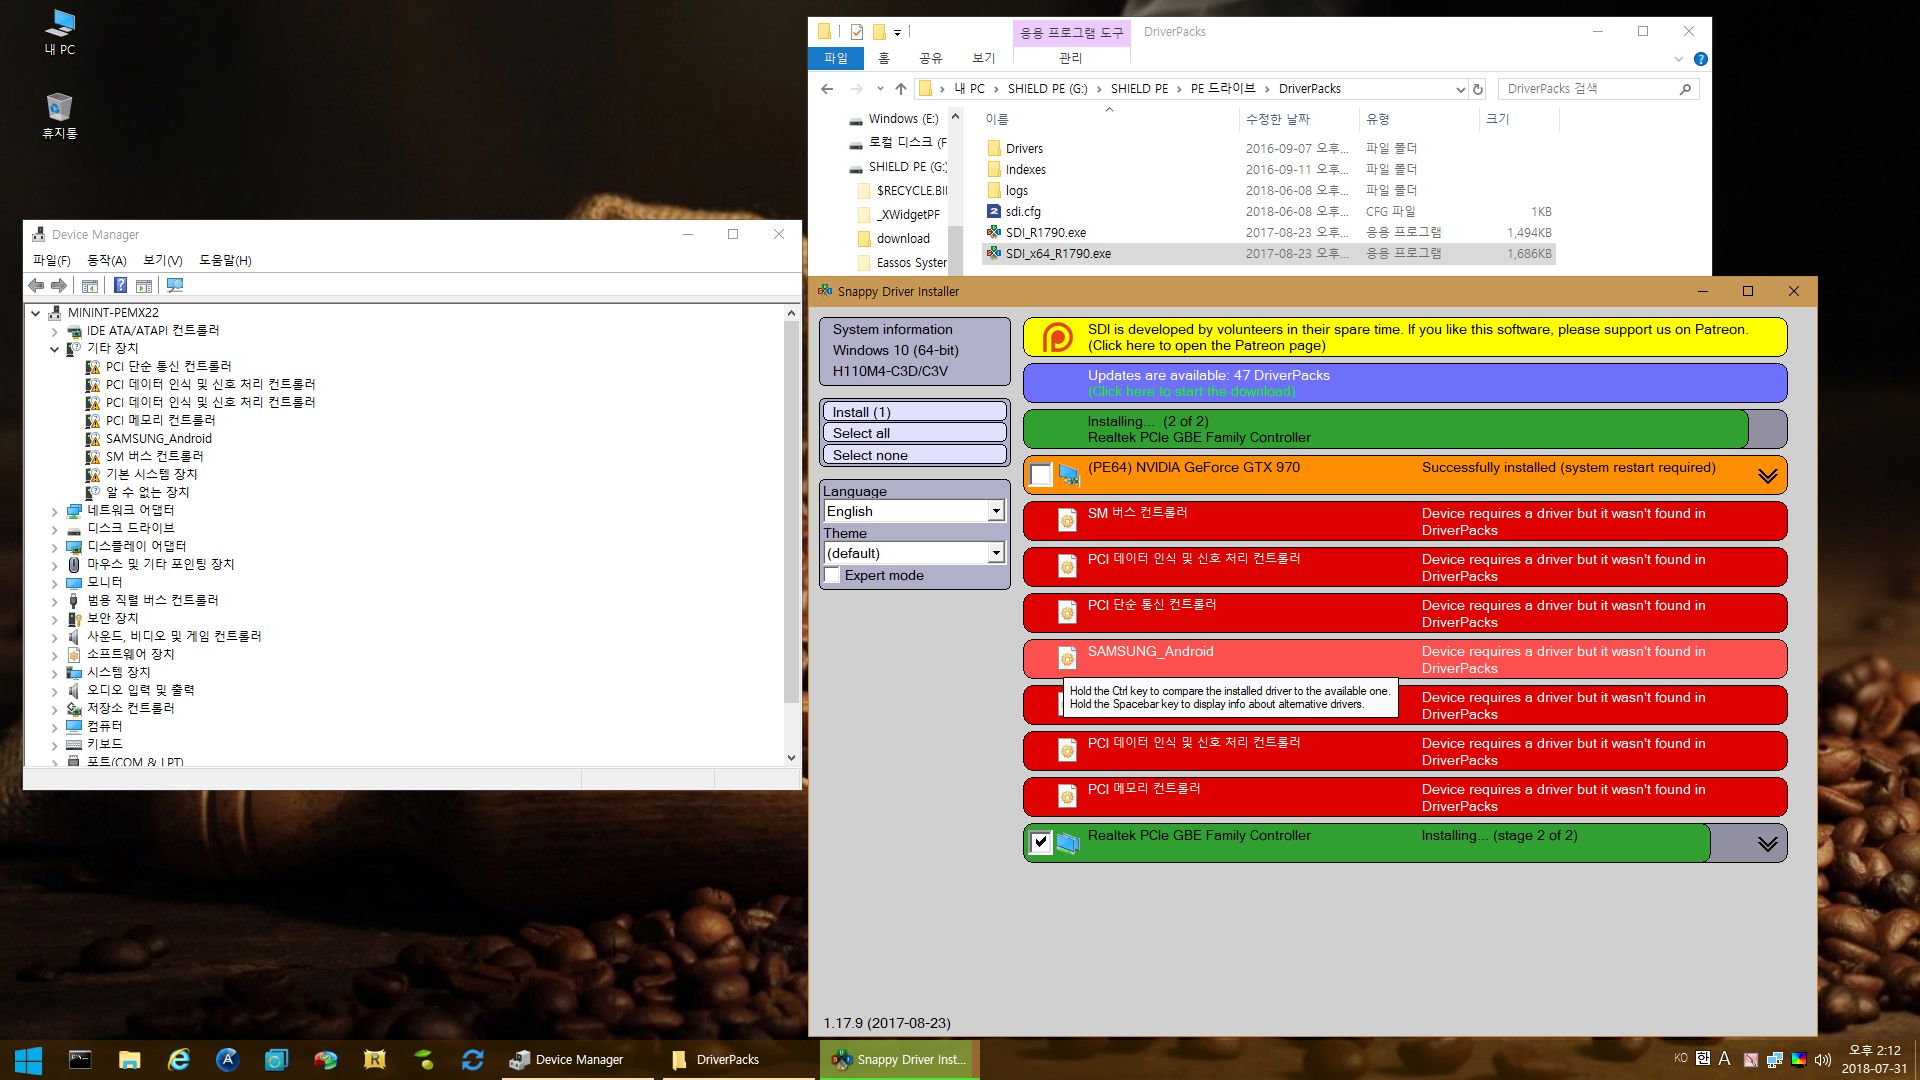Open the Explorer address bar history dropdown
This screenshot has width=1920, height=1080.
1459,89
